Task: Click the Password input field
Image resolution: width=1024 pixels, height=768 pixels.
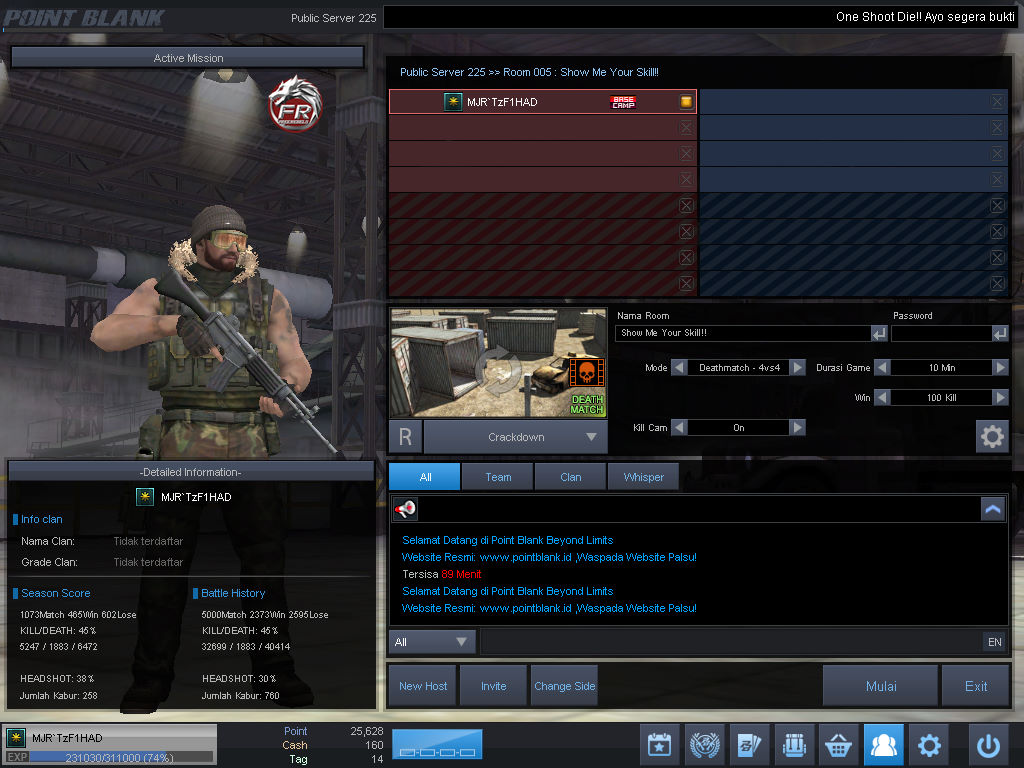Action: [x=941, y=333]
